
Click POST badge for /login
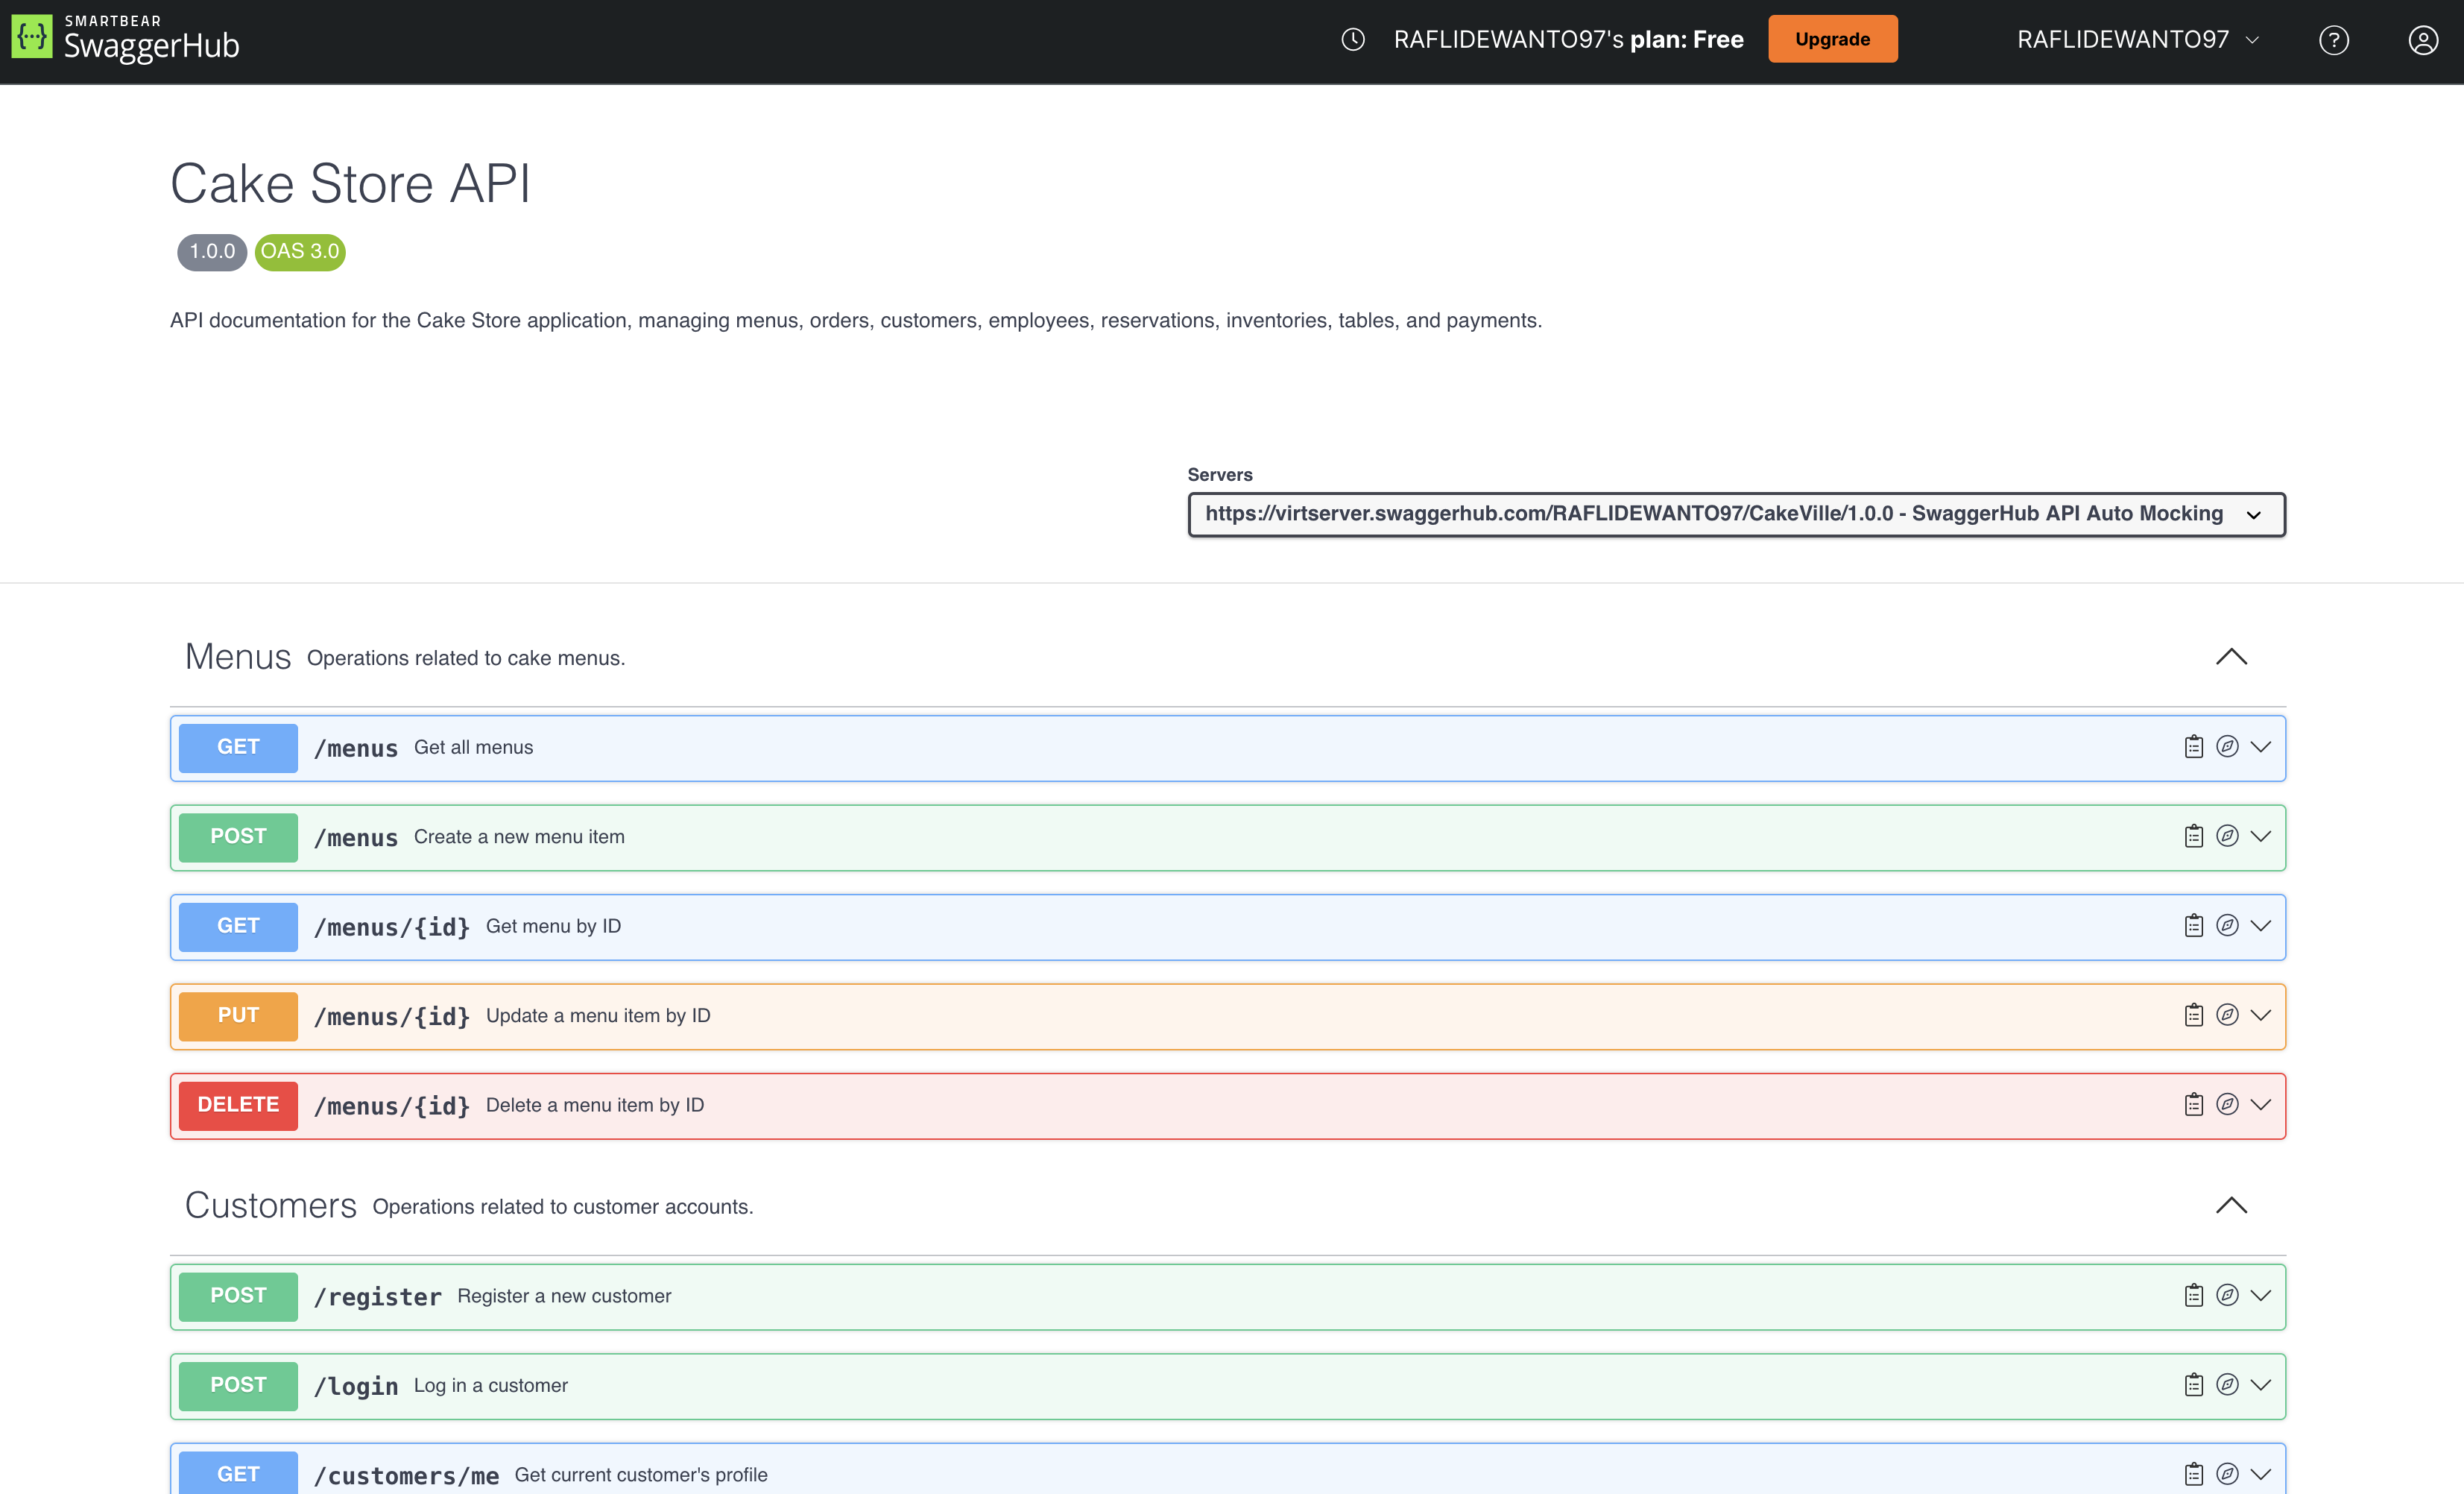tap(238, 1386)
